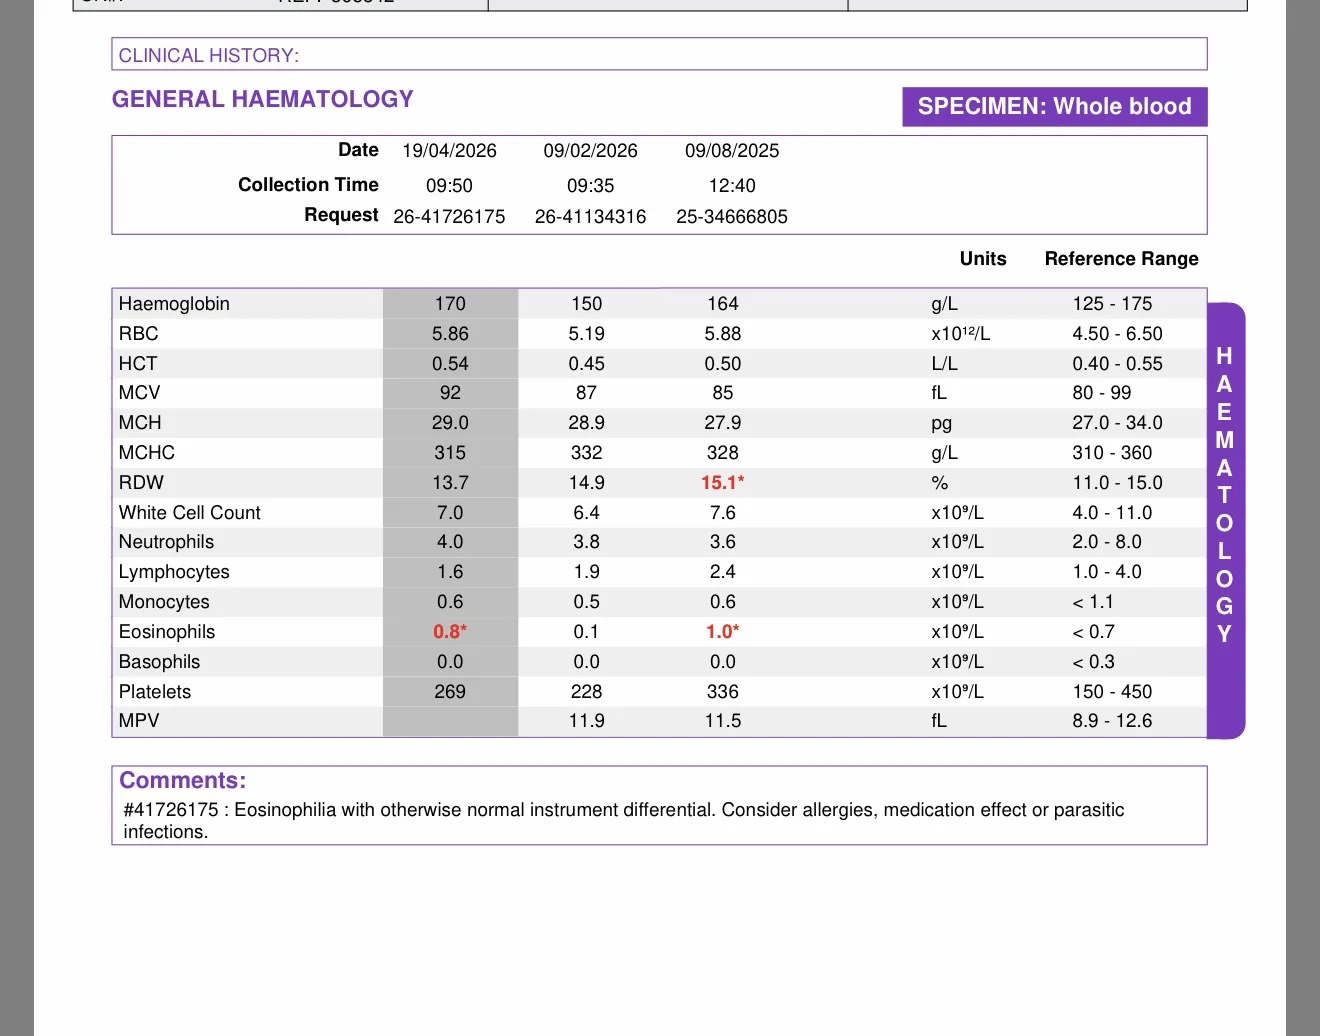Screen dimensions: 1320x1036
Task: Select the MPV value 11.9
Action: pos(587,721)
